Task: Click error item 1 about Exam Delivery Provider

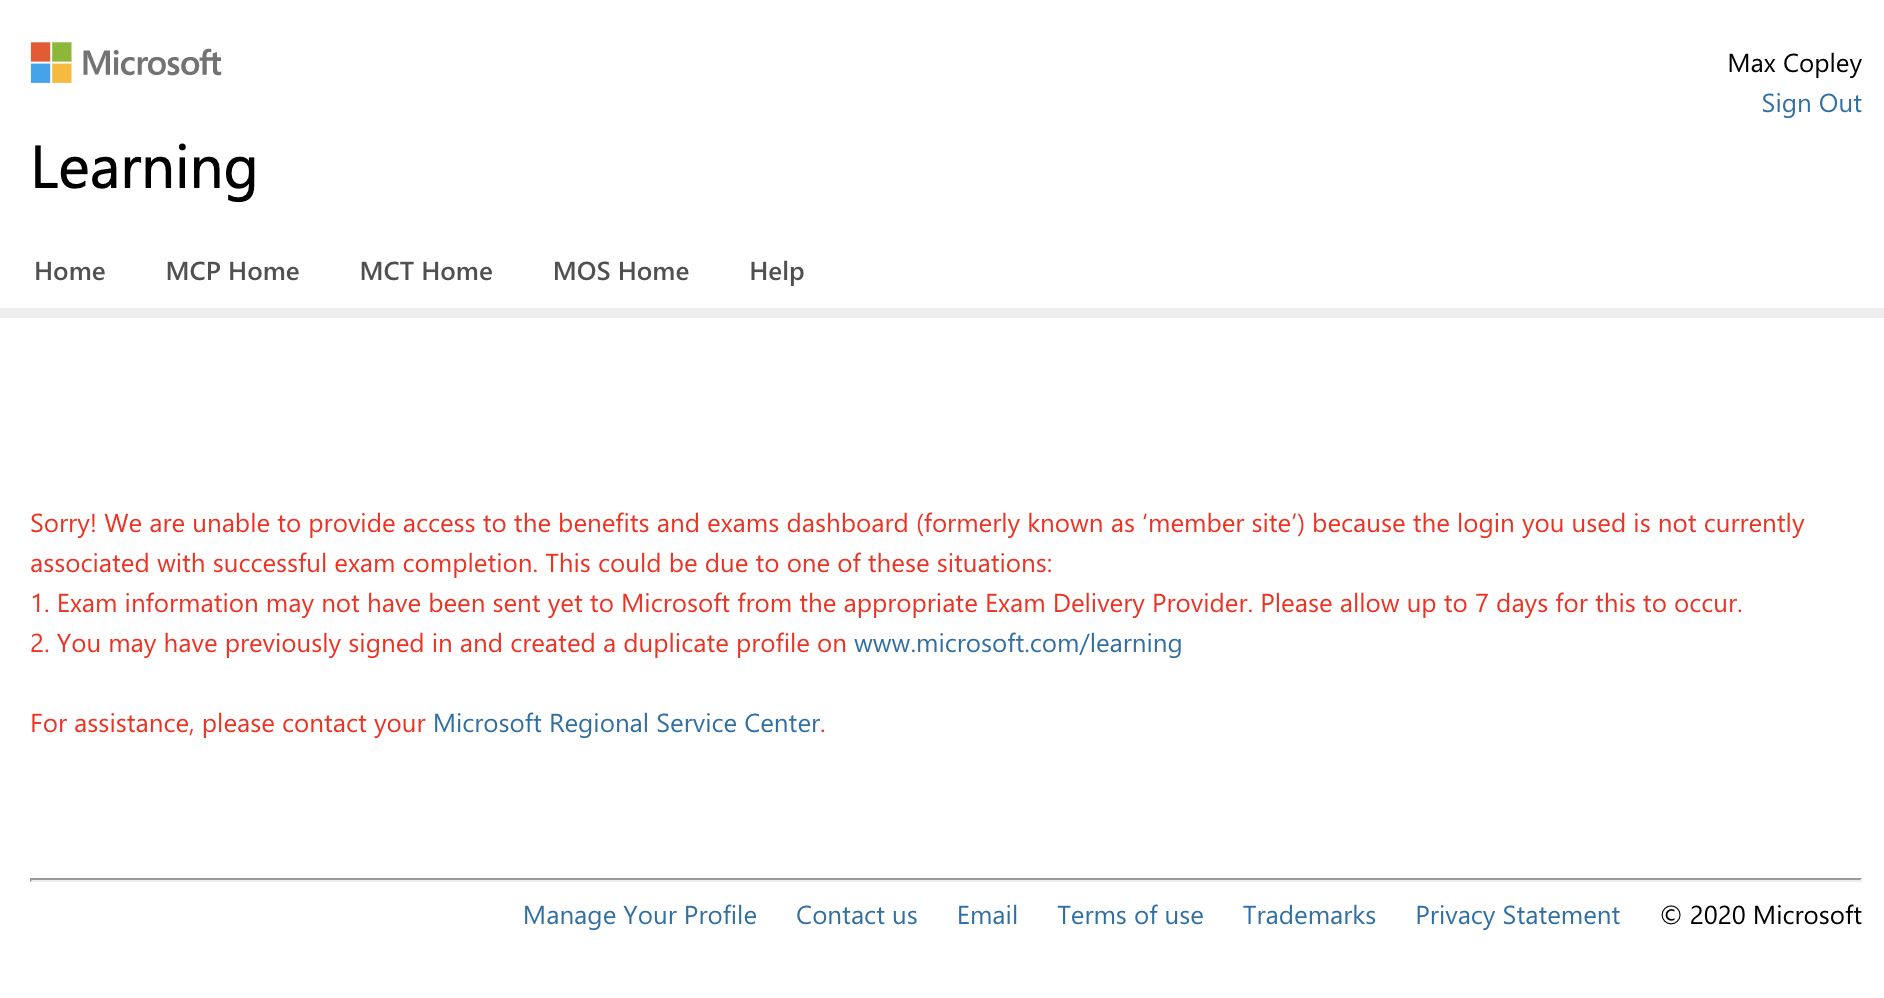Action: (x=886, y=603)
